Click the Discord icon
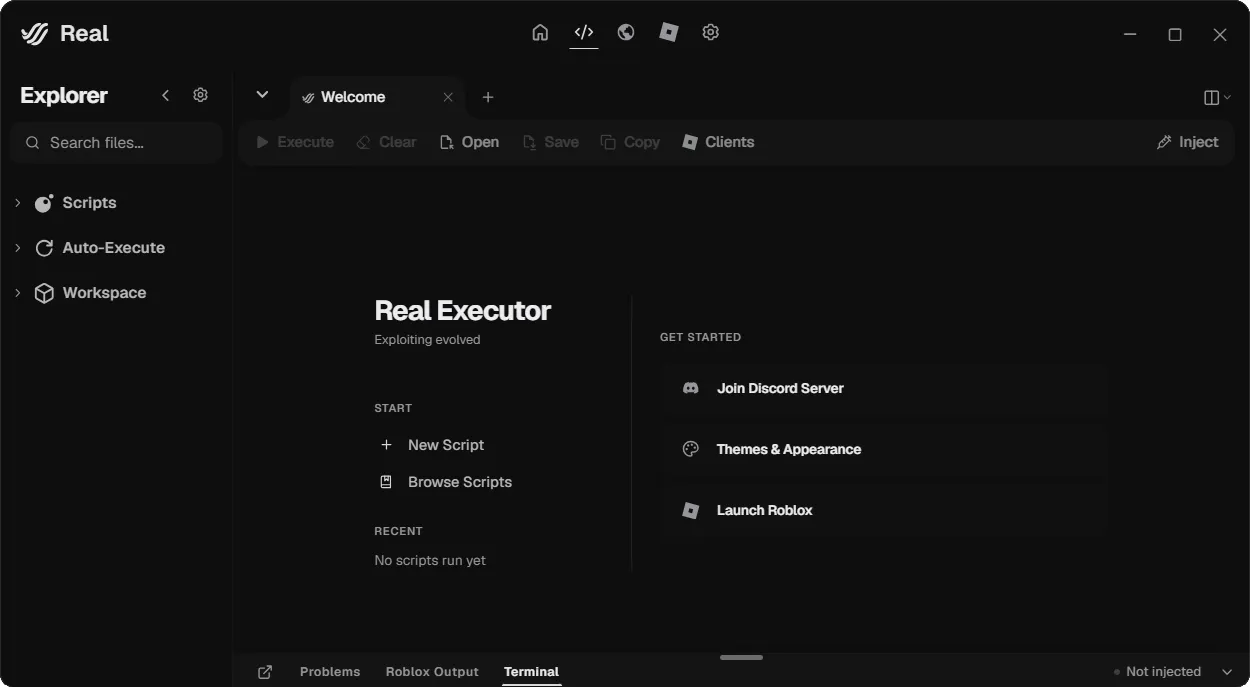 [690, 388]
